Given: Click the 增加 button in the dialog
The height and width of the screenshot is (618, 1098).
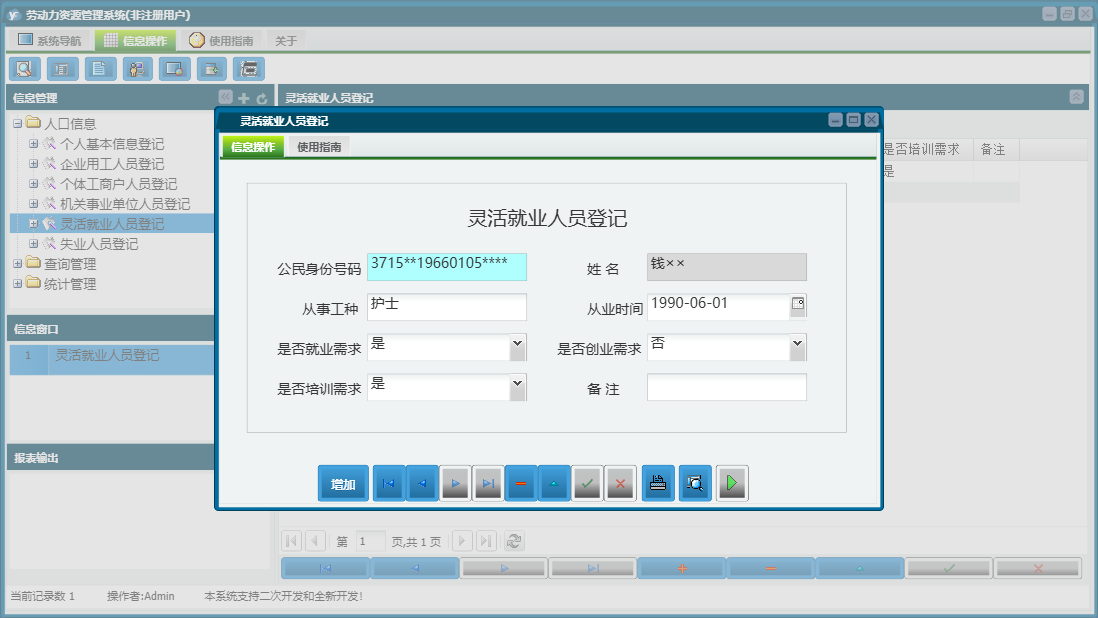Looking at the screenshot, I should click(343, 483).
